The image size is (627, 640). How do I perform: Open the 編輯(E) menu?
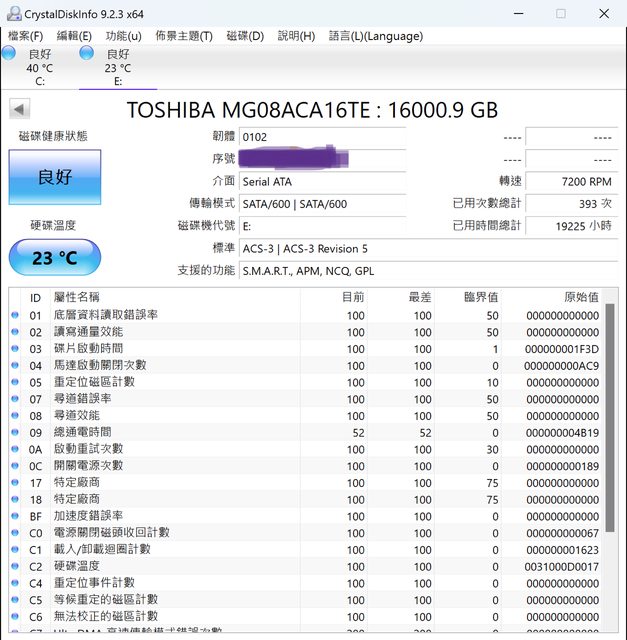click(74, 36)
